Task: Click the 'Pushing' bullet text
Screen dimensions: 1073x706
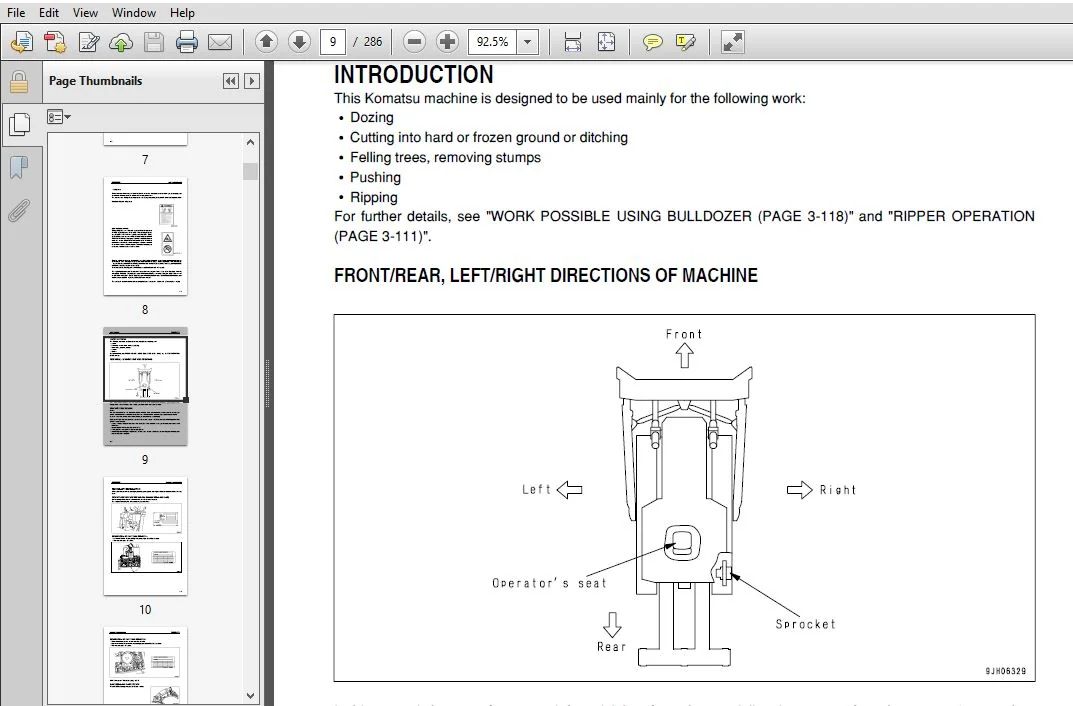Action: [x=375, y=177]
